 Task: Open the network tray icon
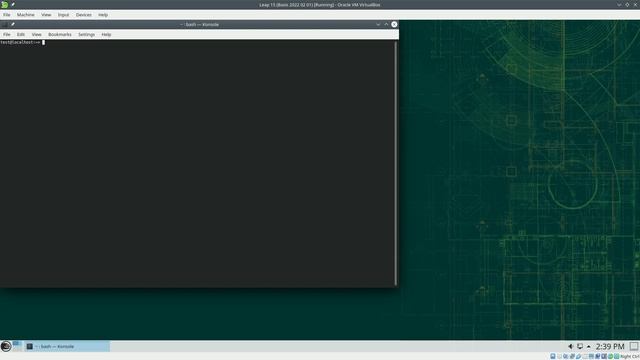coord(580,346)
